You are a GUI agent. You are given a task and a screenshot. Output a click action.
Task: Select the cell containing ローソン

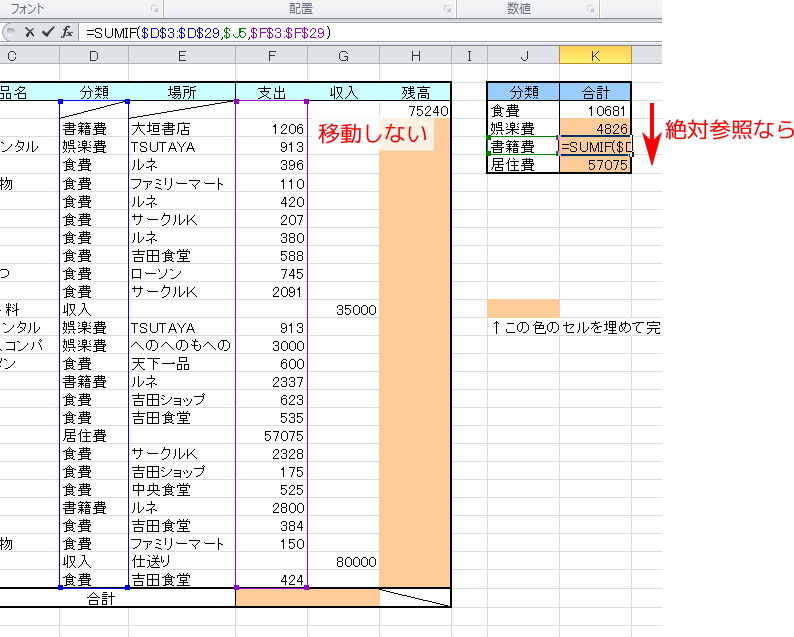(x=182, y=273)
